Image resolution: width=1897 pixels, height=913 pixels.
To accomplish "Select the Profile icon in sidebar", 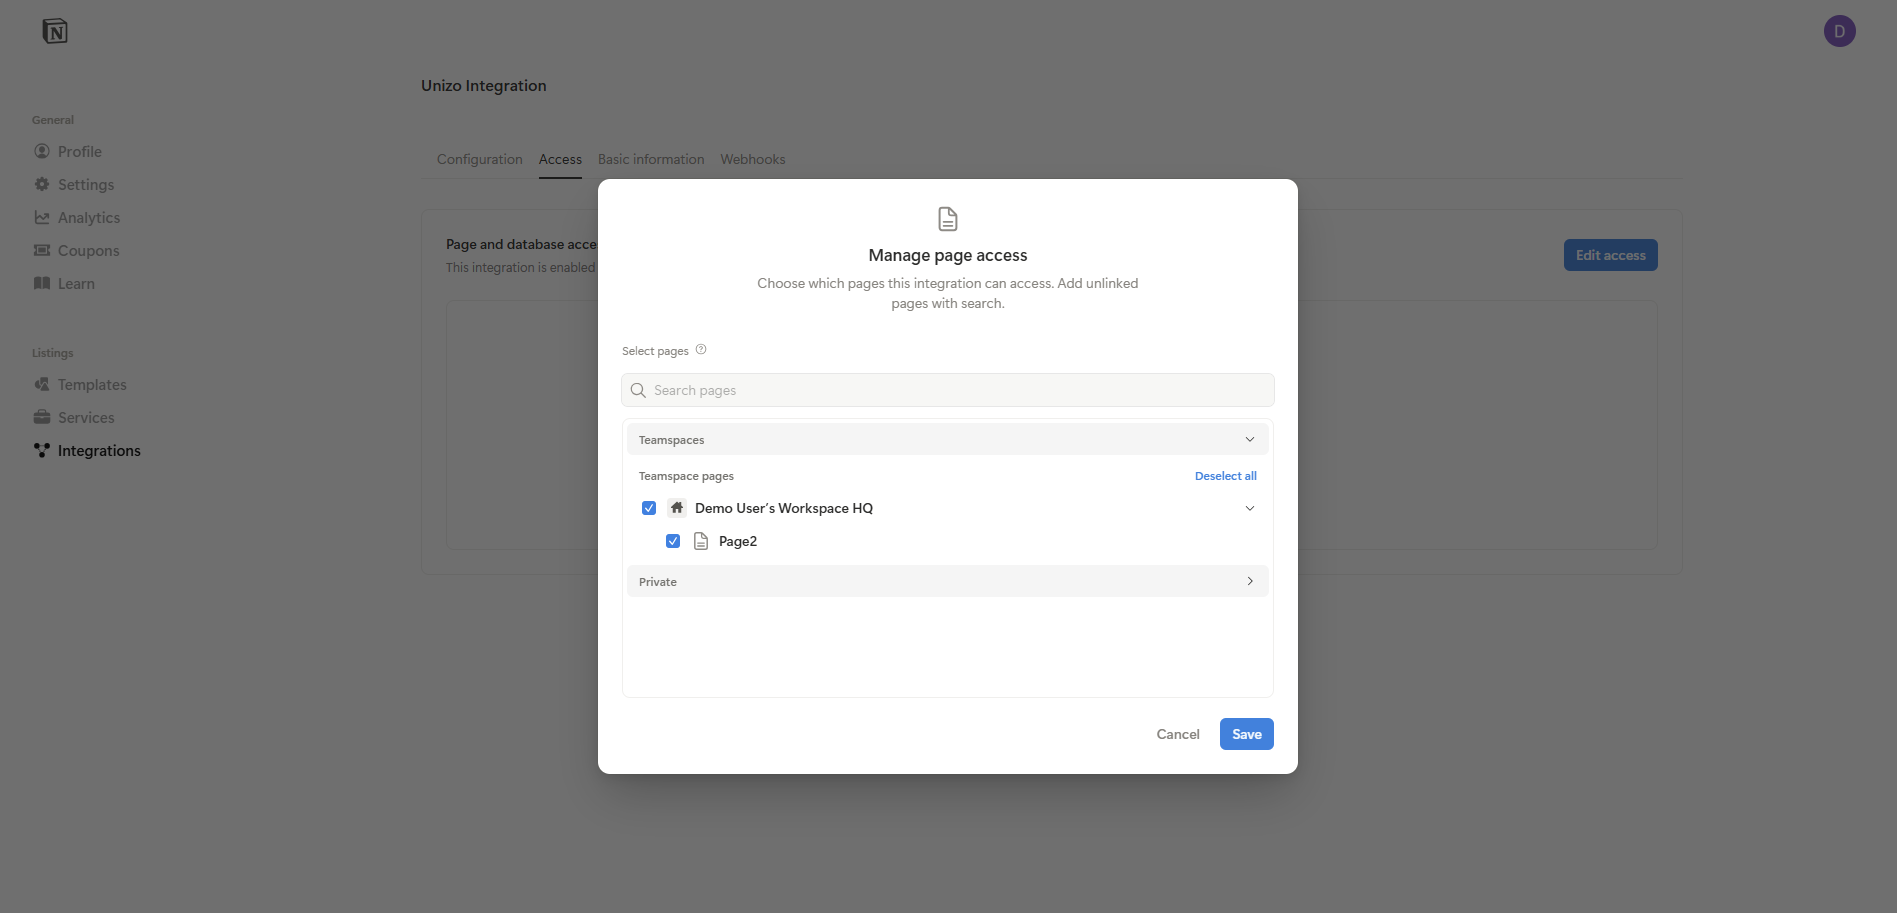I will pos(41,151).
